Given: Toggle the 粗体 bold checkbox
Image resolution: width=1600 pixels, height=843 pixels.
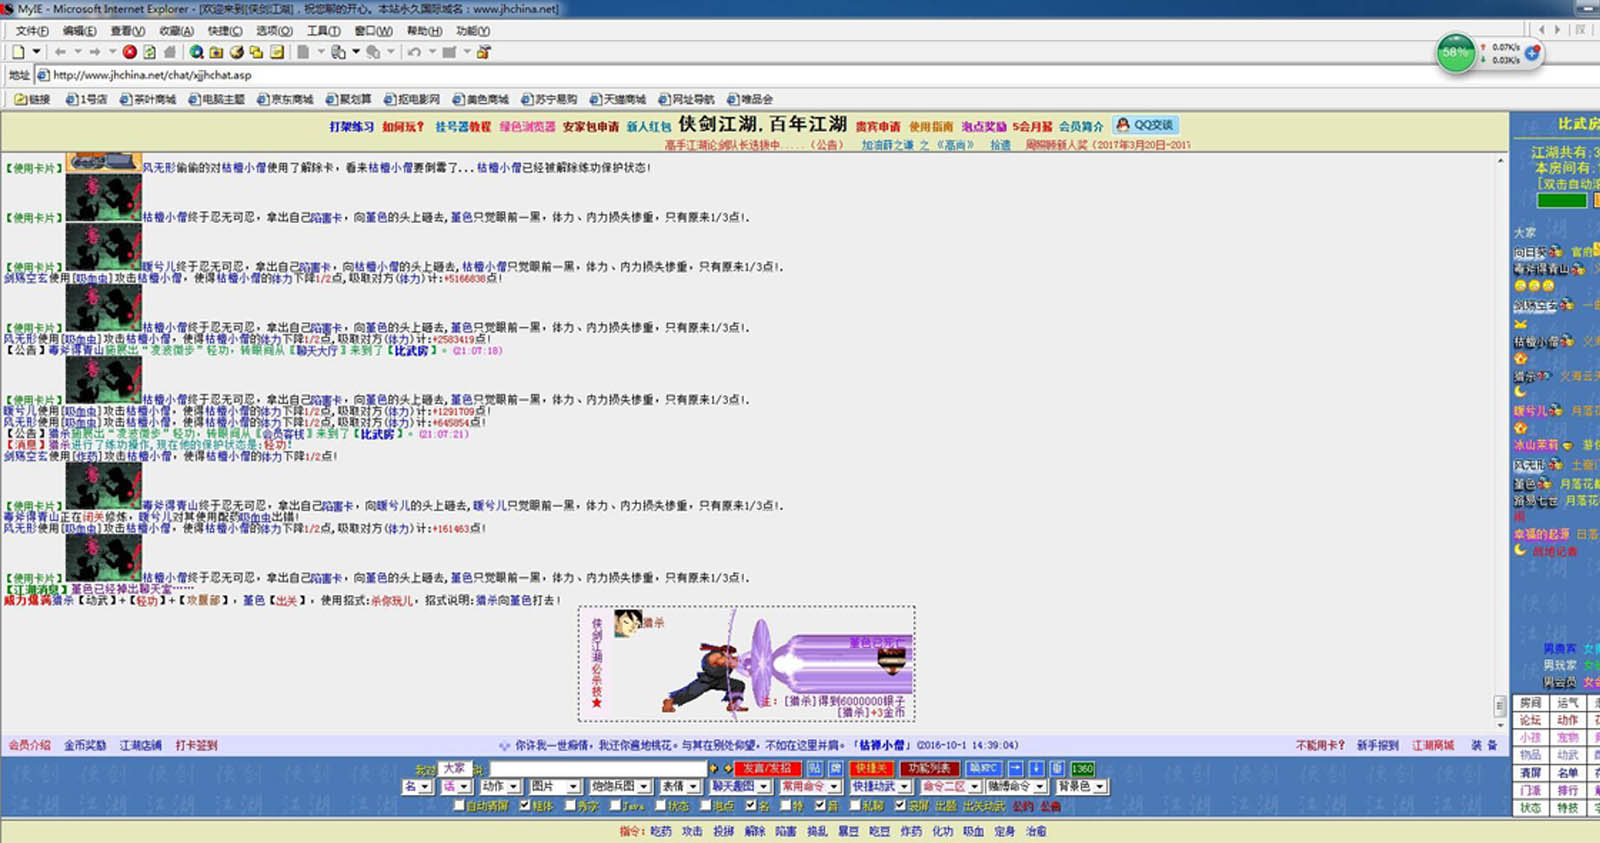Looking at the screenshot, I should [x=525, y=805].
